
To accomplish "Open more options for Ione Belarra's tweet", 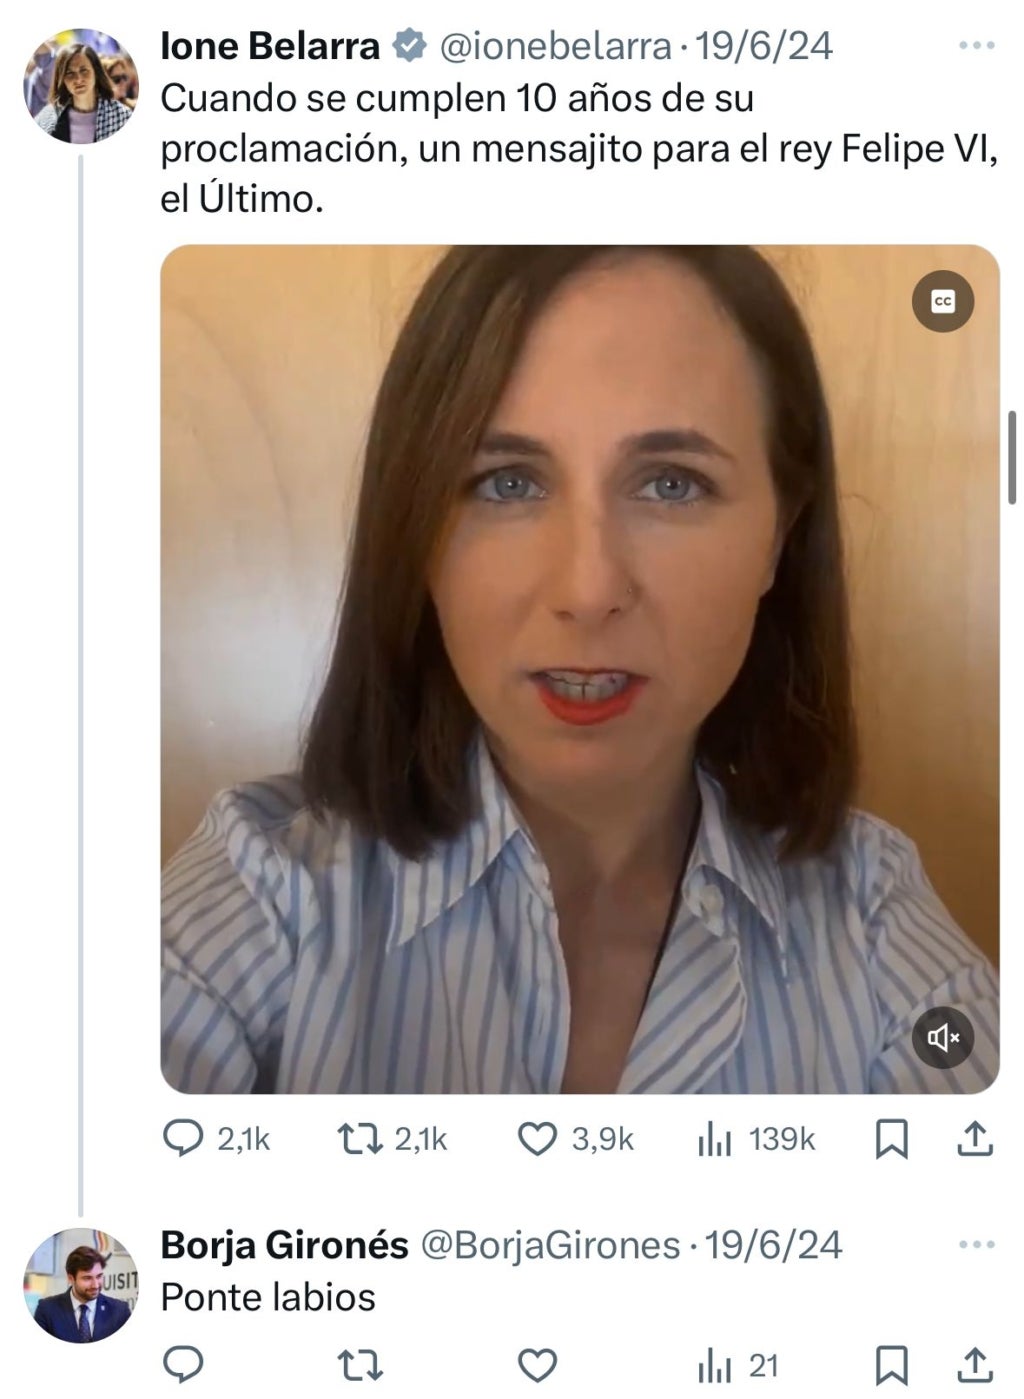I will 976,46.
